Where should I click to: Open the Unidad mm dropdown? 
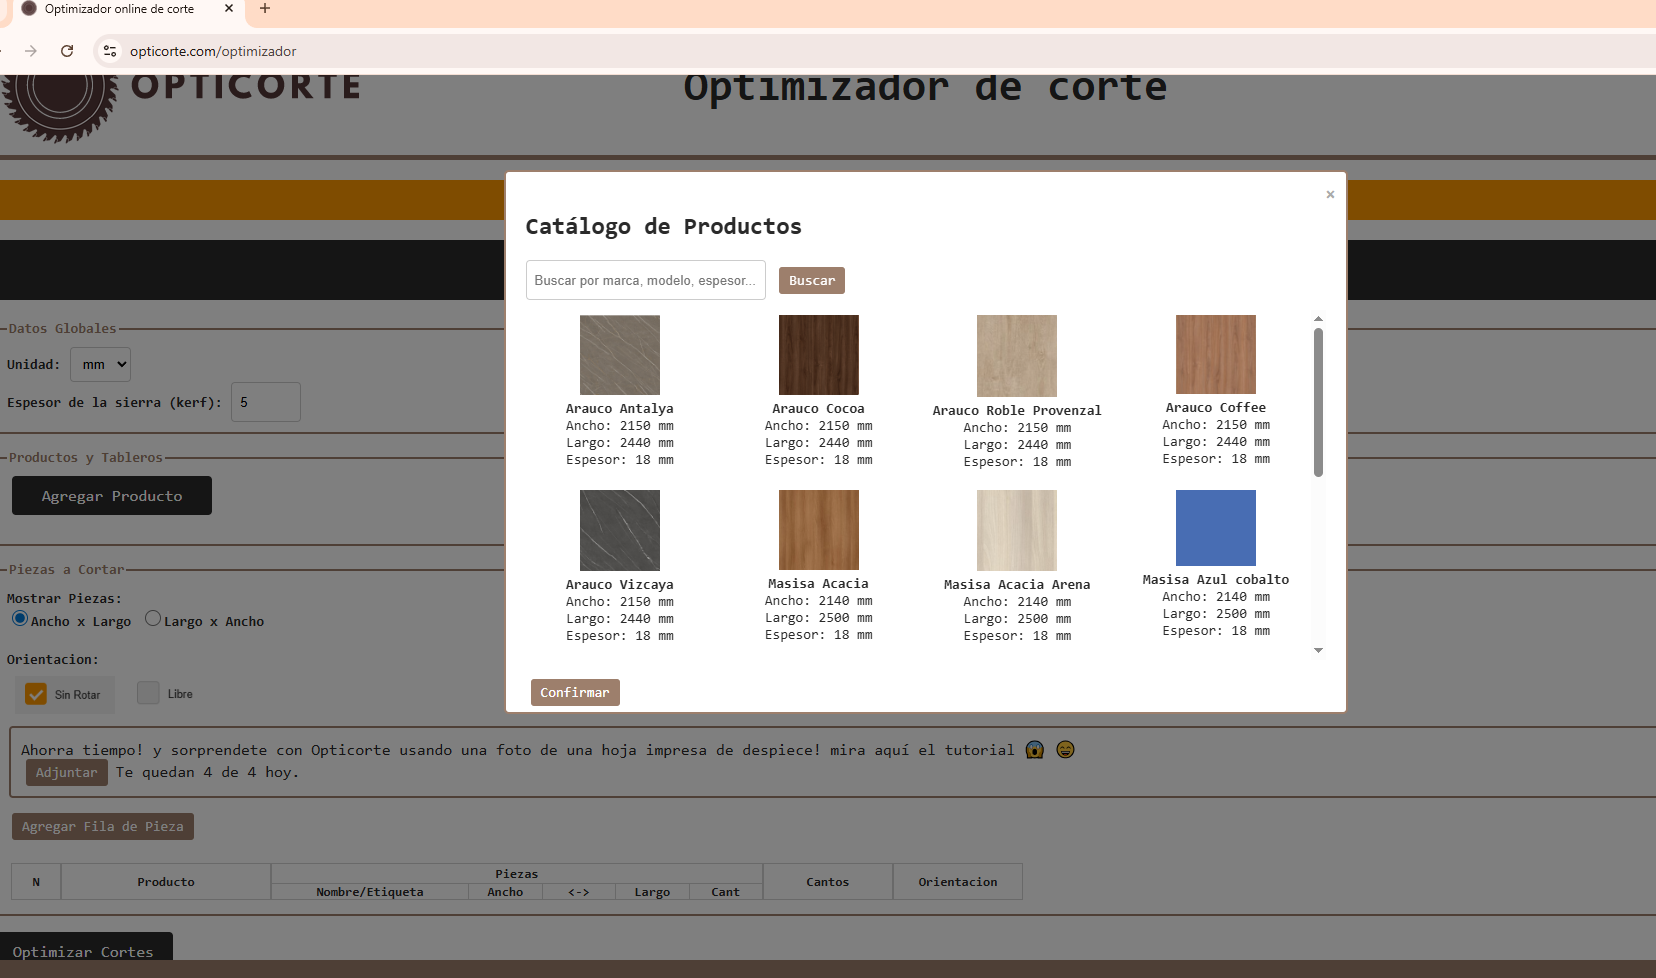[100, 364]
